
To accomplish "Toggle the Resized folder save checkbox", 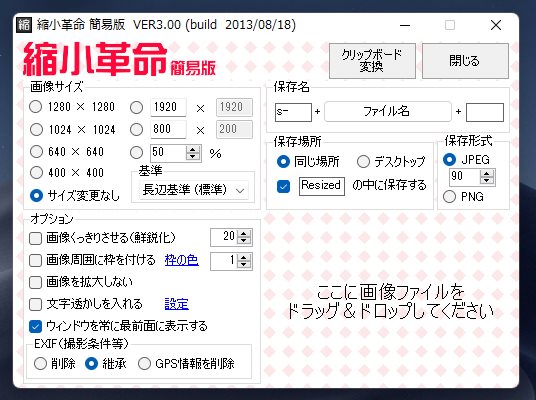I will click(x=283, y=186).
